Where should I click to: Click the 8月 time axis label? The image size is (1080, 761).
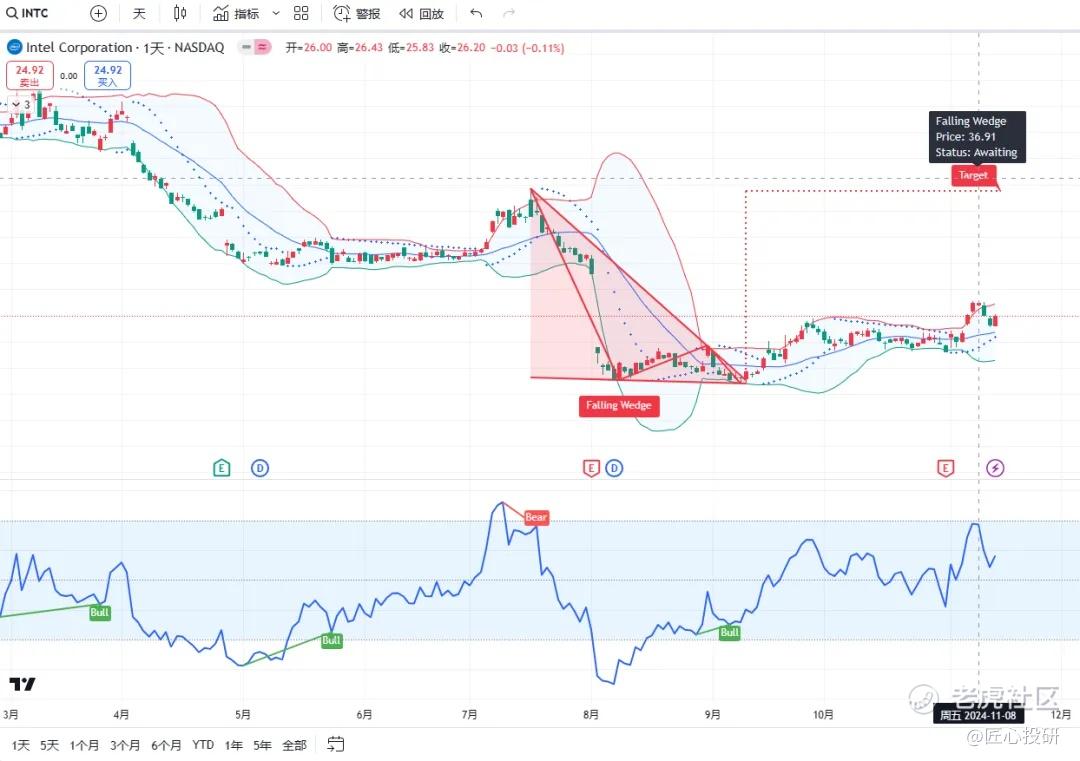(590, 714)
